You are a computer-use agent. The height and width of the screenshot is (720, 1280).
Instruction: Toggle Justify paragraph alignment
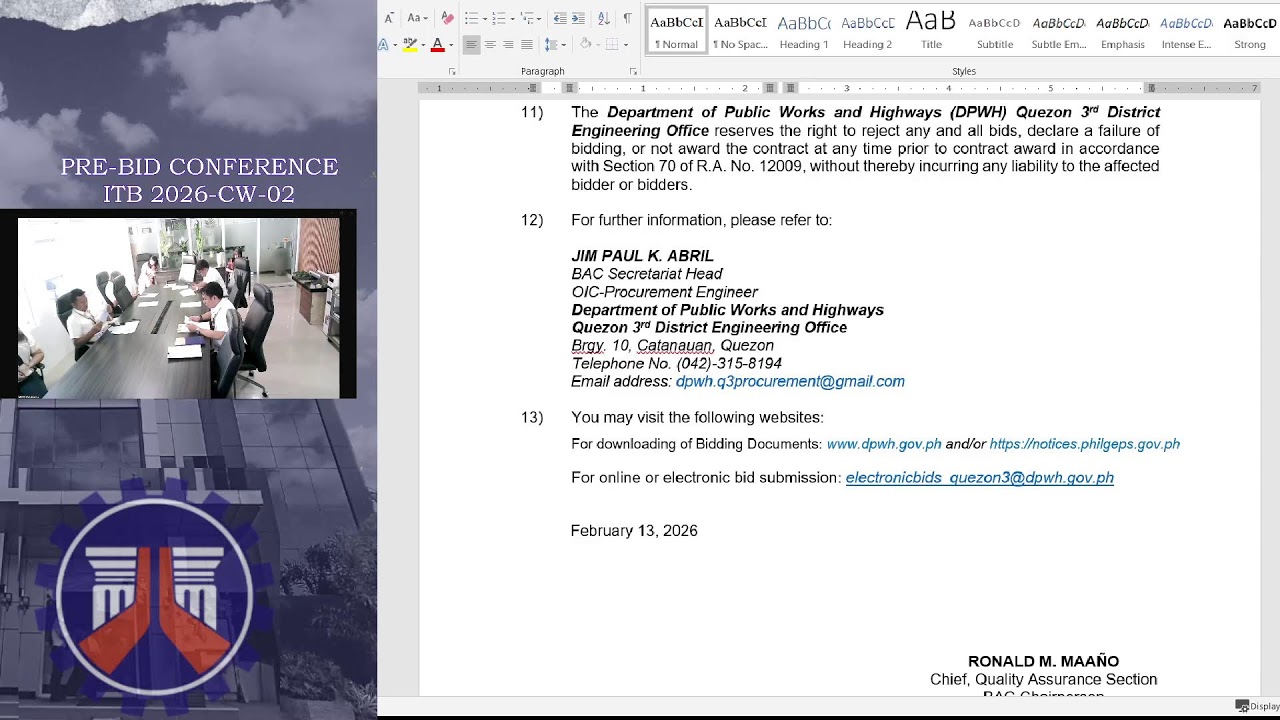point(527,44)
